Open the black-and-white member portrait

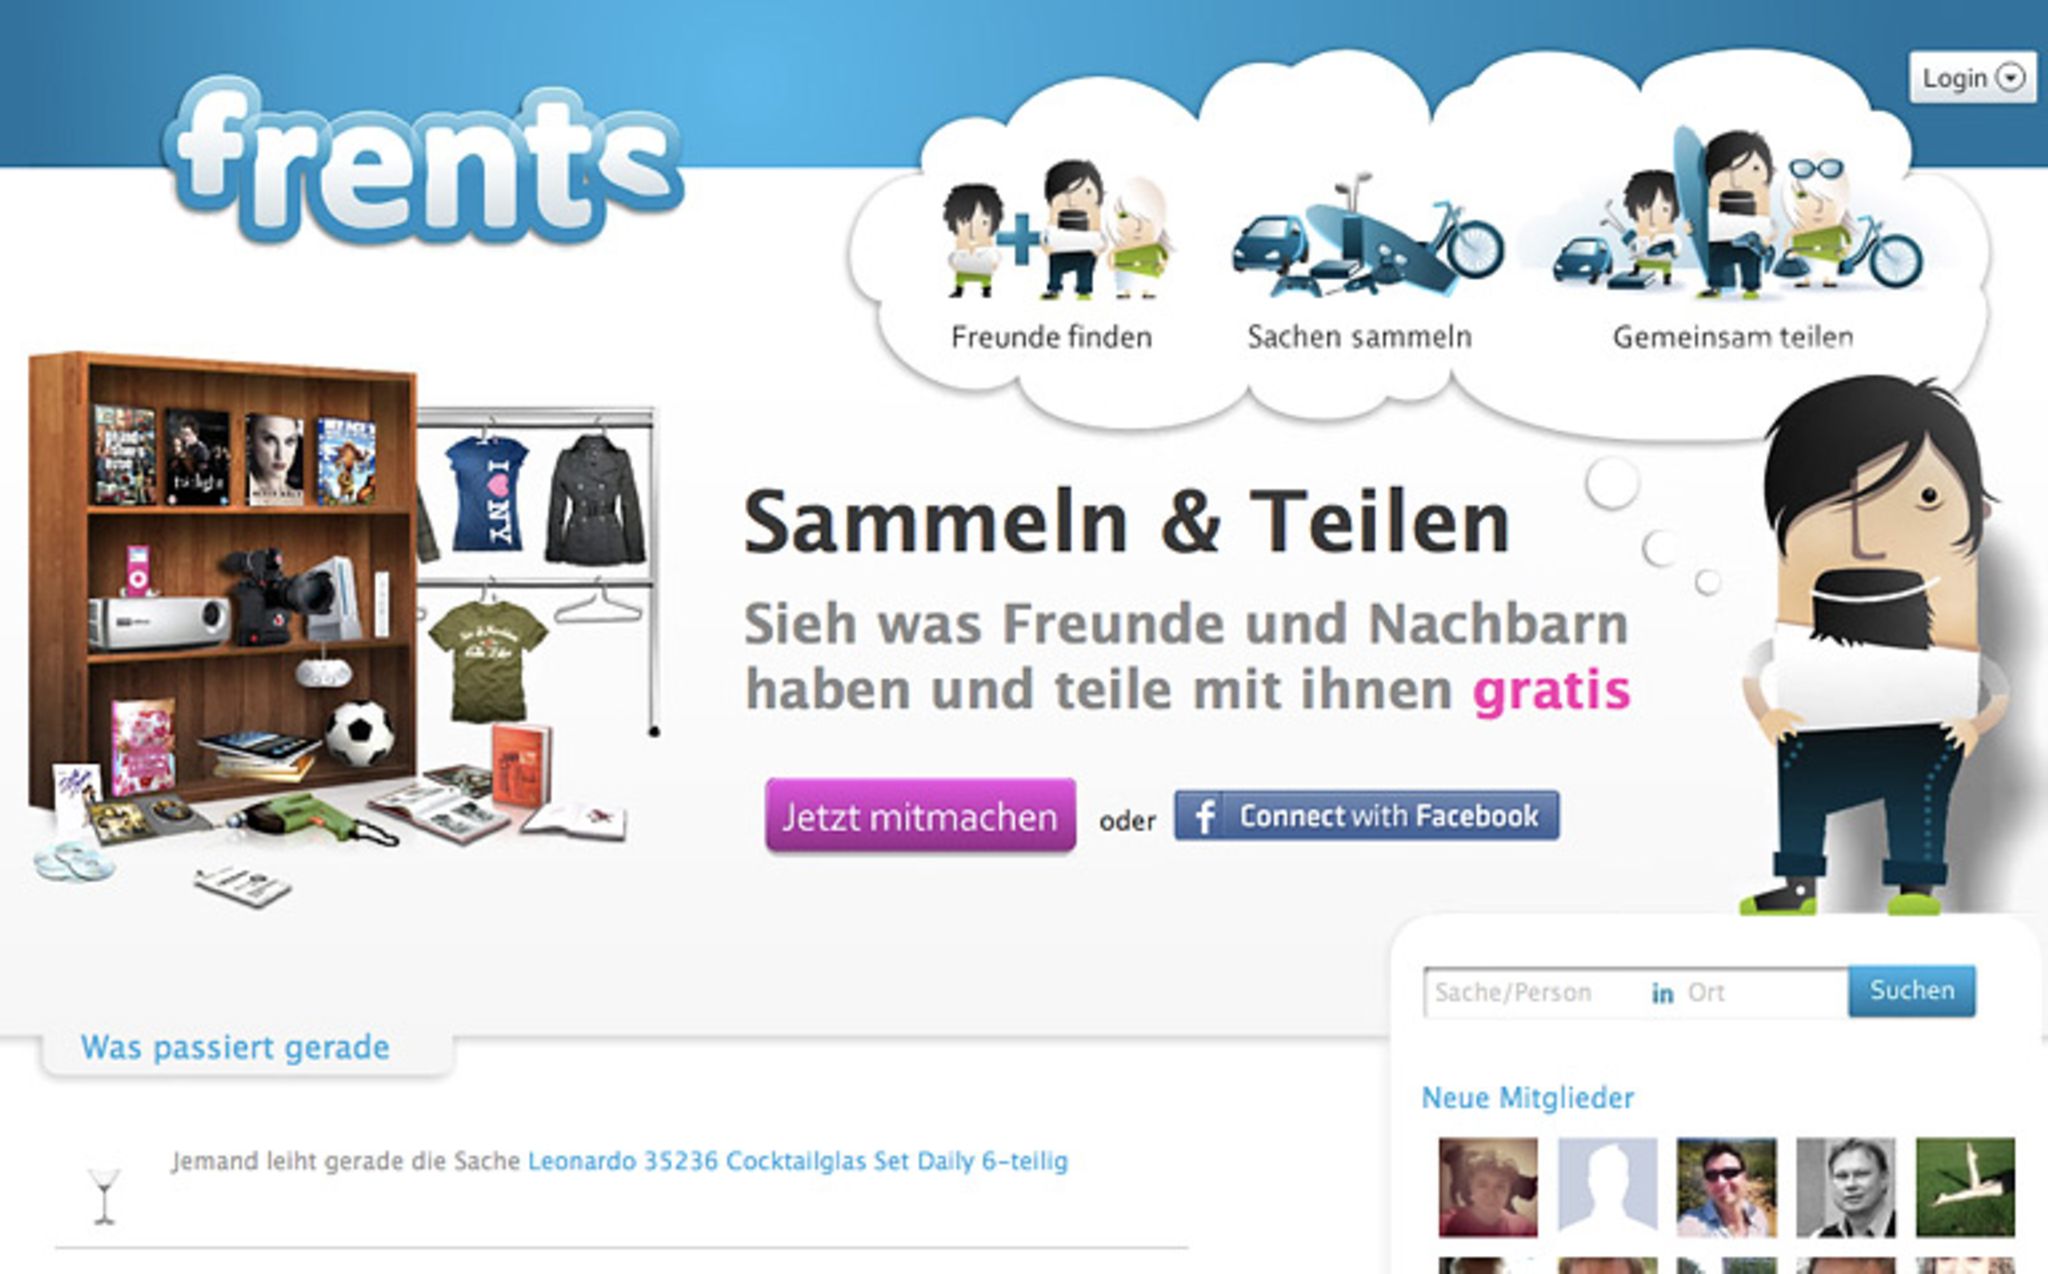pos(1845,1187)
